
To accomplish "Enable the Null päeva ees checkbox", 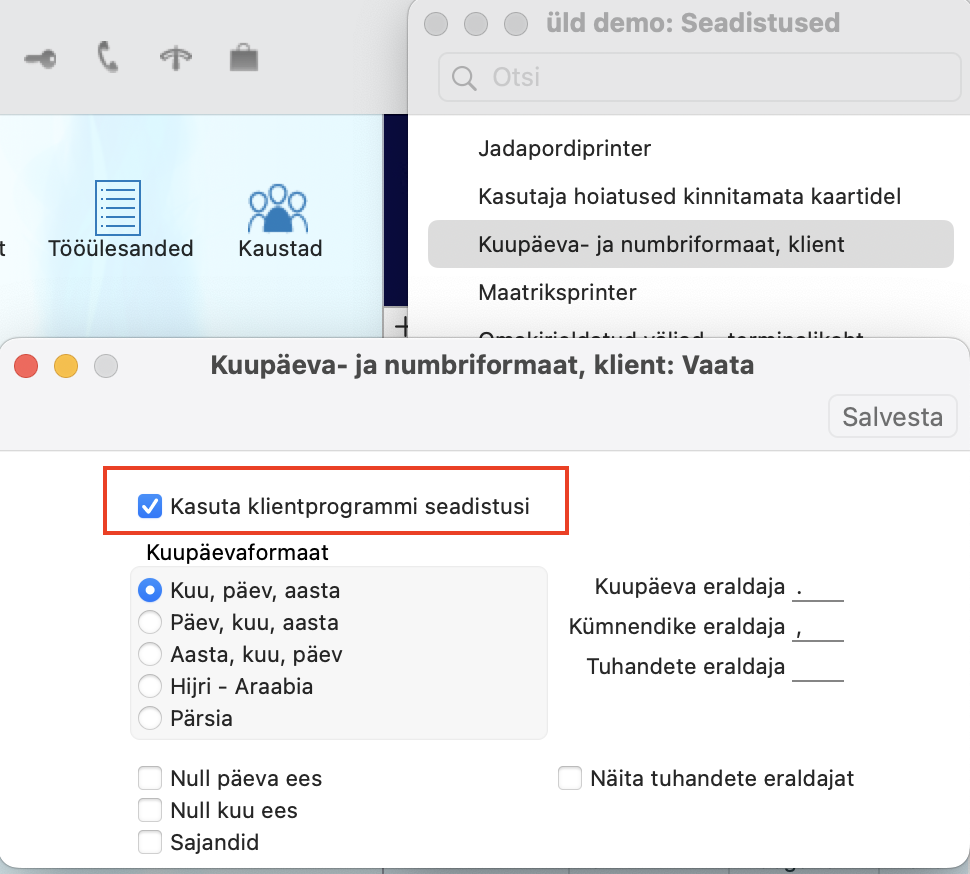I will (x=150, y=778).
